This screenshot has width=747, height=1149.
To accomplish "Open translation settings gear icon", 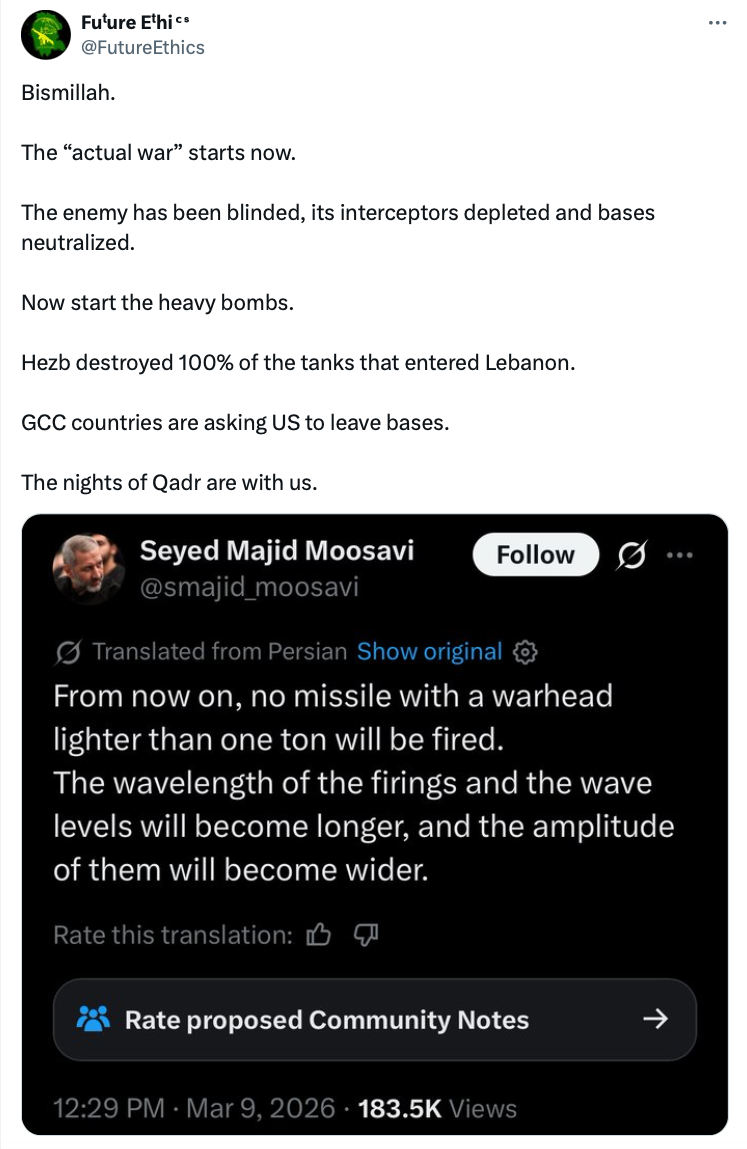I will coord(524,652).
